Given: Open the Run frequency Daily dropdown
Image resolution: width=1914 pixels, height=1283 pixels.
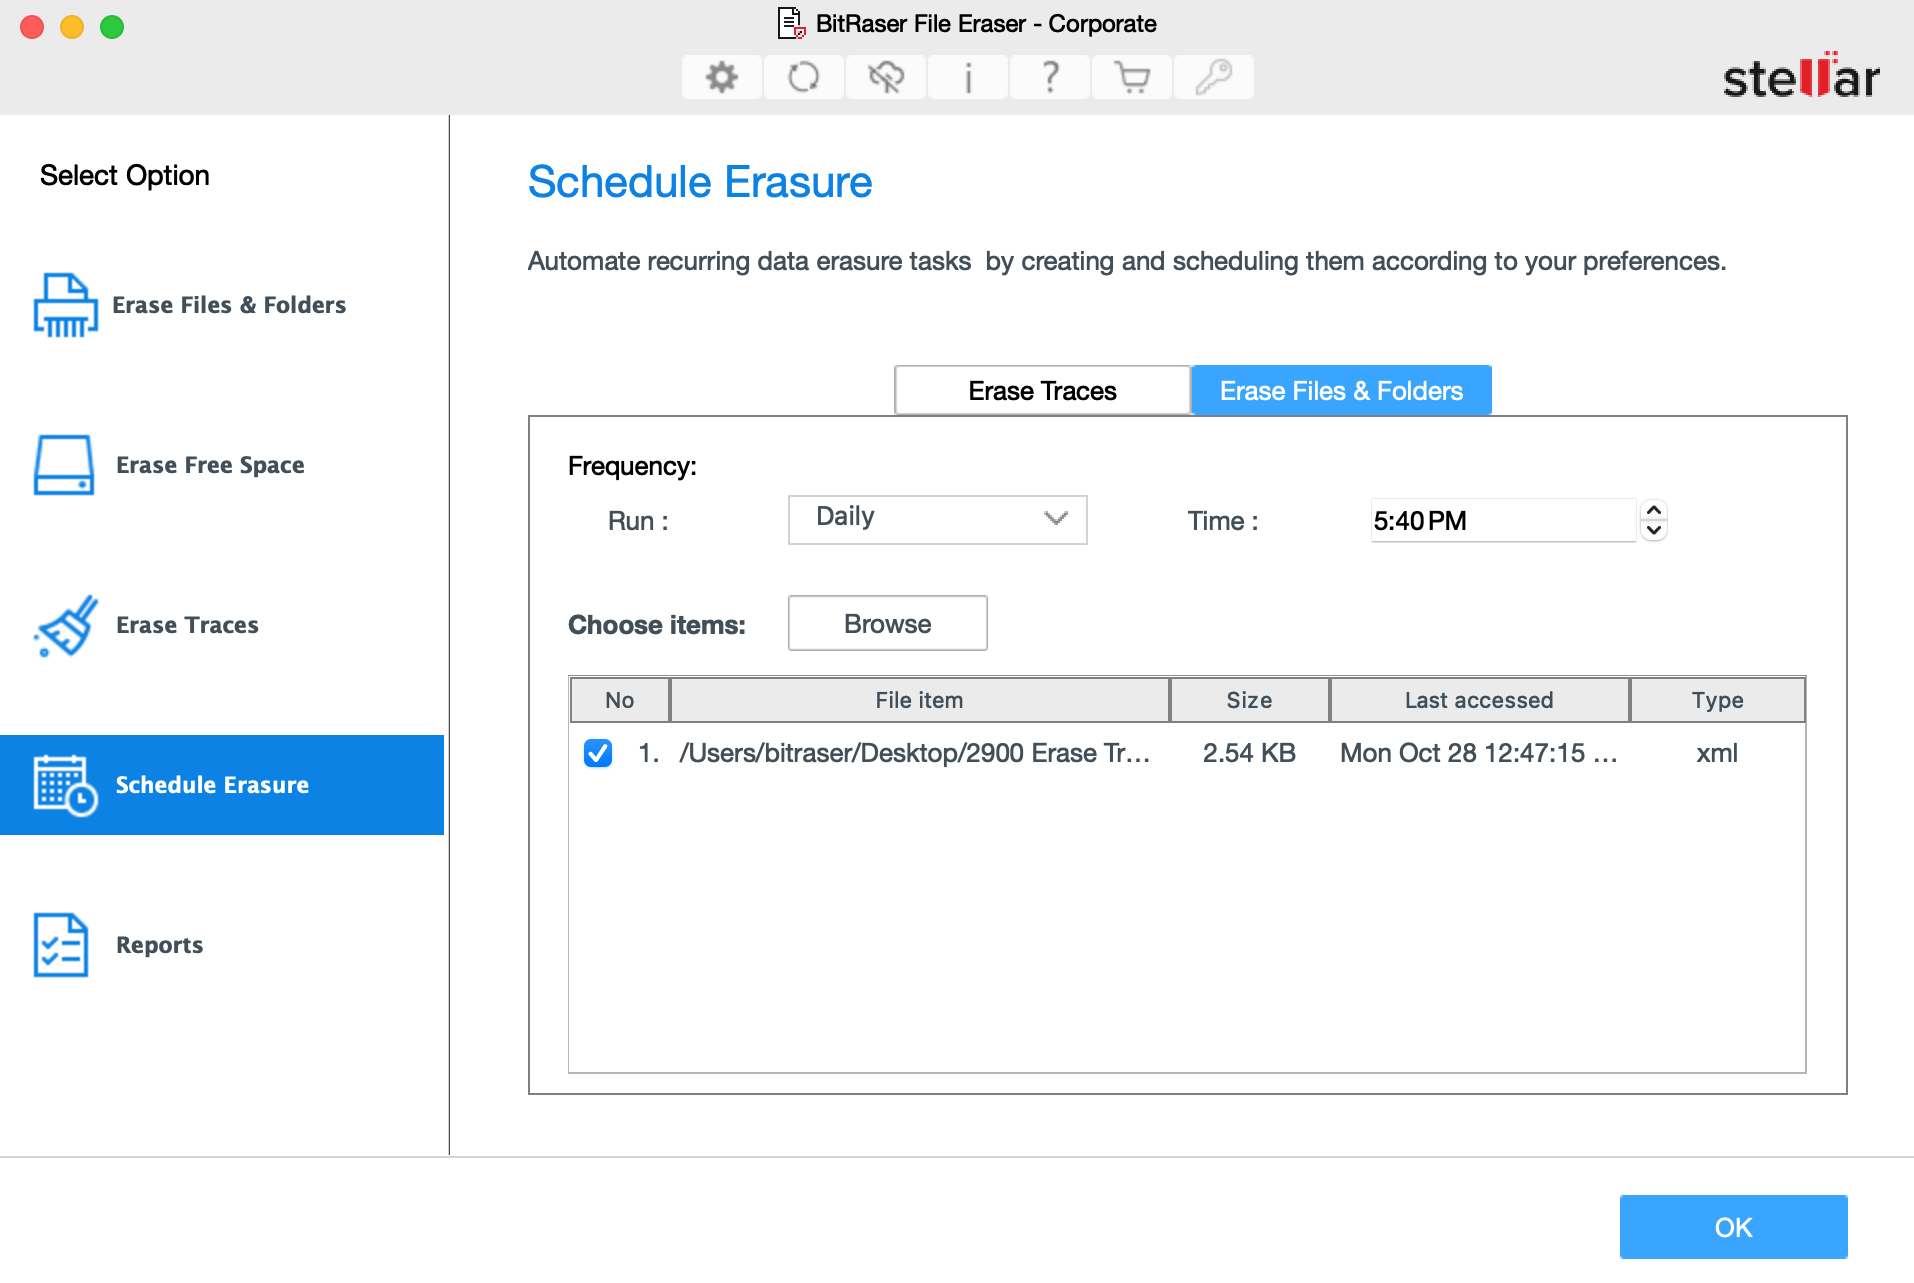Looking at the screenshot, I should [x=938, y=520].
